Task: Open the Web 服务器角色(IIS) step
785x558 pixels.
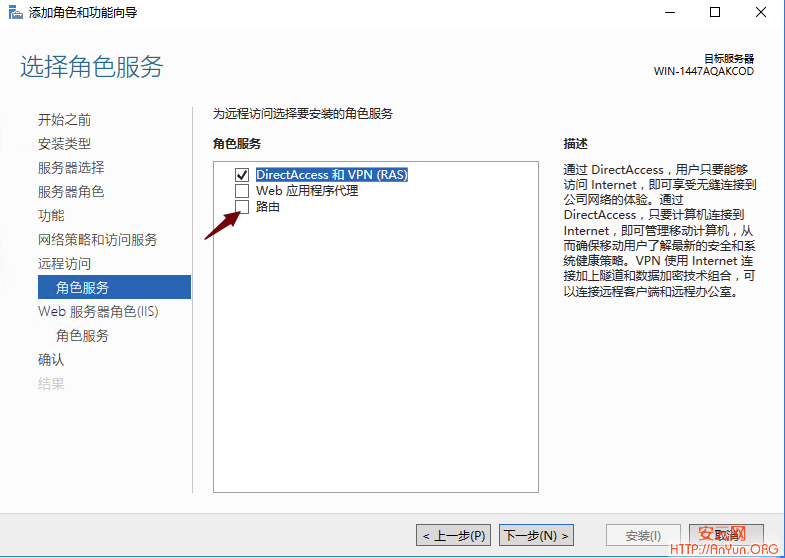Action: 98,312
